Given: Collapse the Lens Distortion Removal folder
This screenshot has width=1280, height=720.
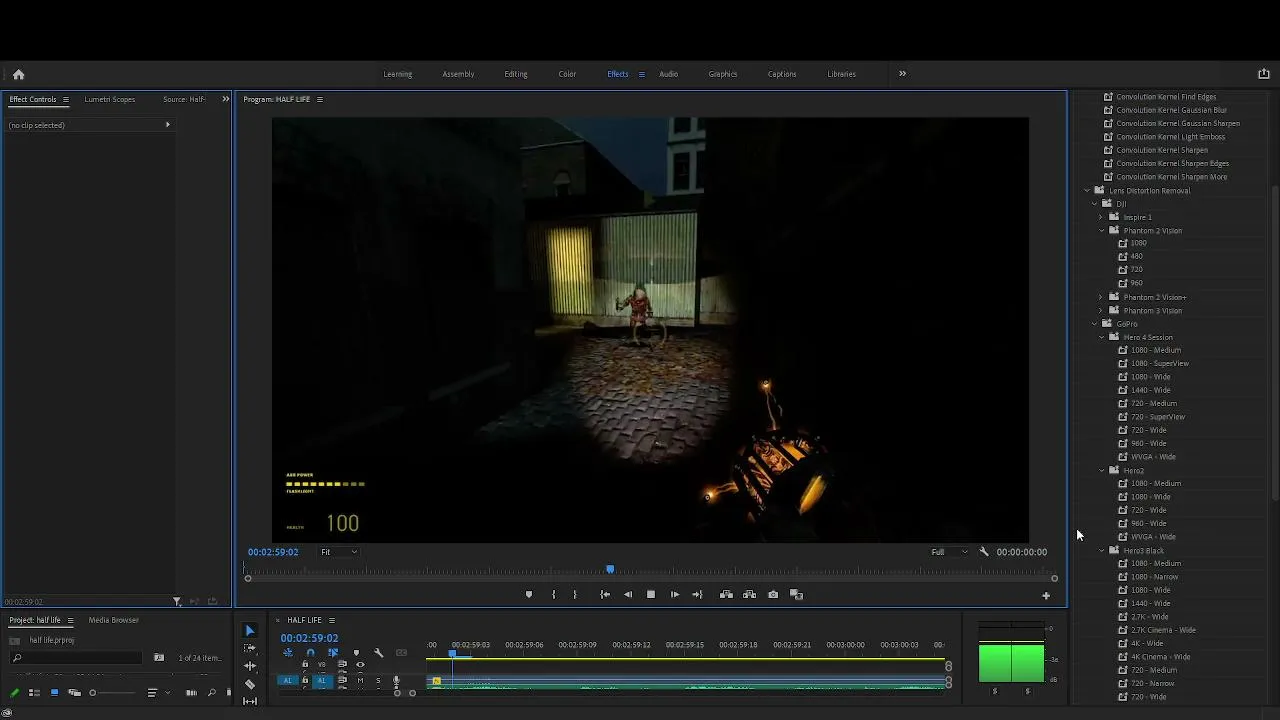Looking at the screenshot, I should (x=1087, y=190).
